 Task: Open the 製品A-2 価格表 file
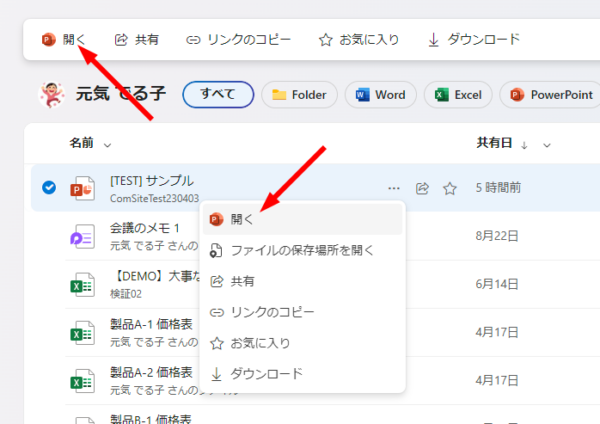pyautogui.click(x=151, y=372)
